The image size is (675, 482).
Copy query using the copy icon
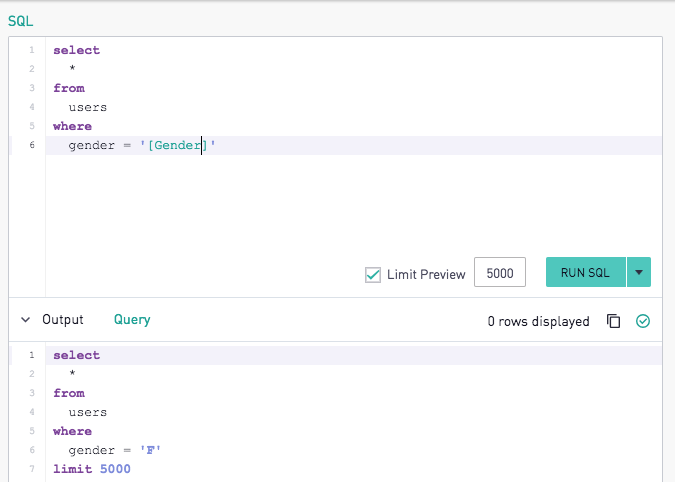613,321
